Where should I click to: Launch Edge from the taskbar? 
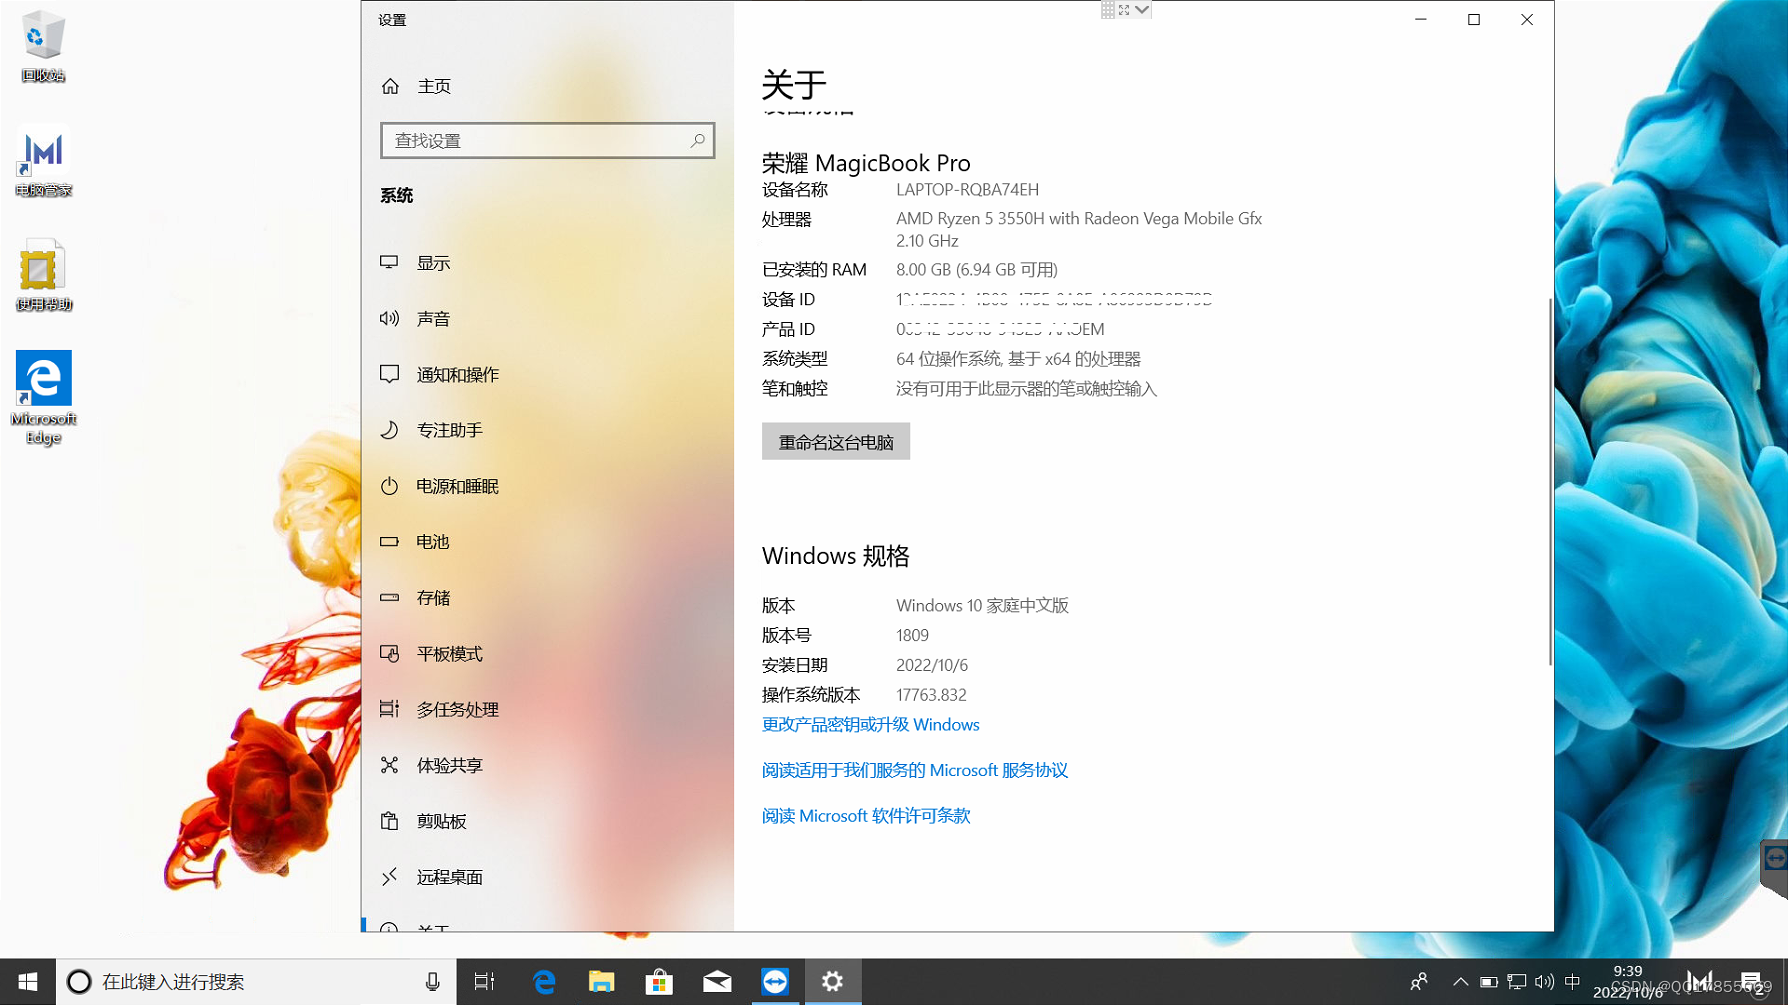544,982
